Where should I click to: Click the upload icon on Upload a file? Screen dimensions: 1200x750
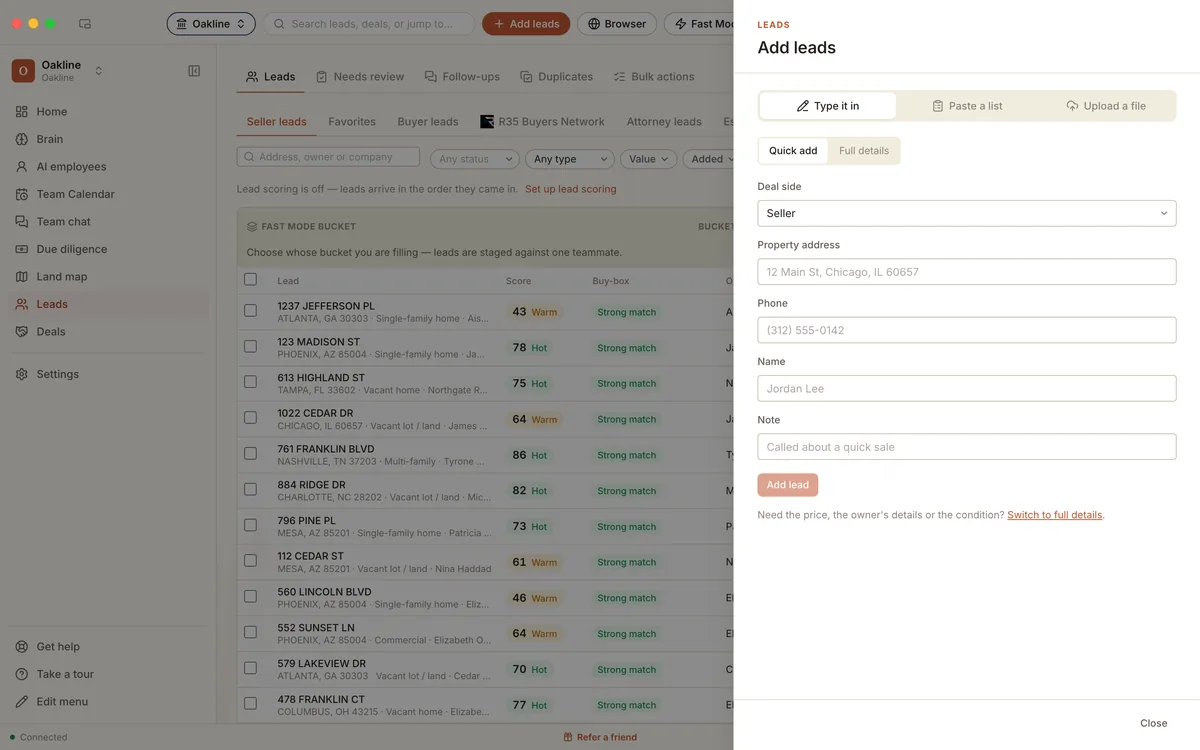click(1072, 106)
